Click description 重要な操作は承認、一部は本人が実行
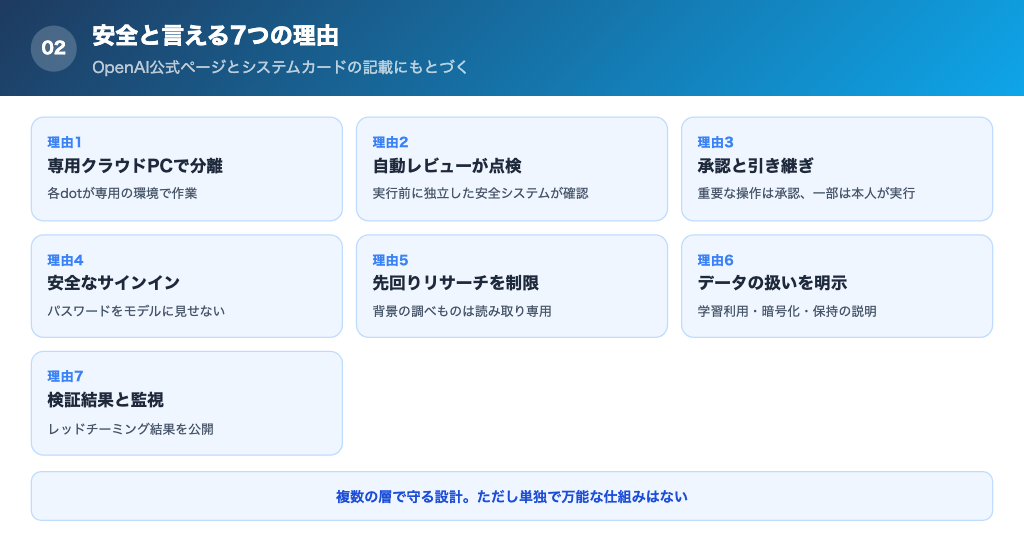This screenshot has width=1024, height=541. click(806, 193)
